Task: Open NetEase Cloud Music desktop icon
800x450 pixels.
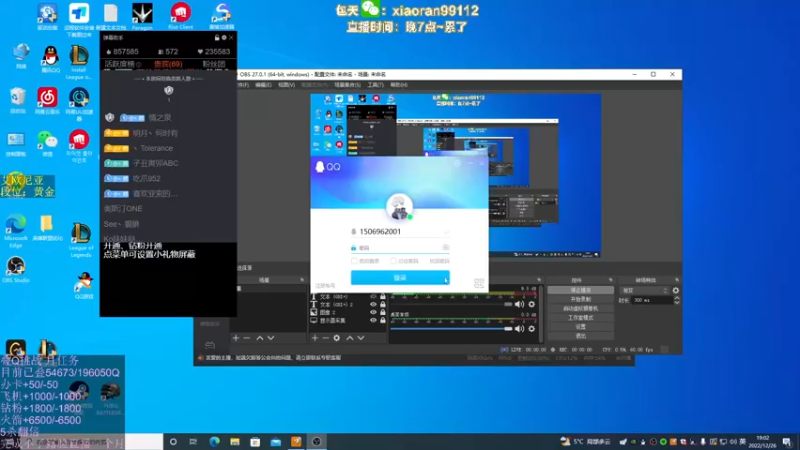Action: click(x=47, y=101)
